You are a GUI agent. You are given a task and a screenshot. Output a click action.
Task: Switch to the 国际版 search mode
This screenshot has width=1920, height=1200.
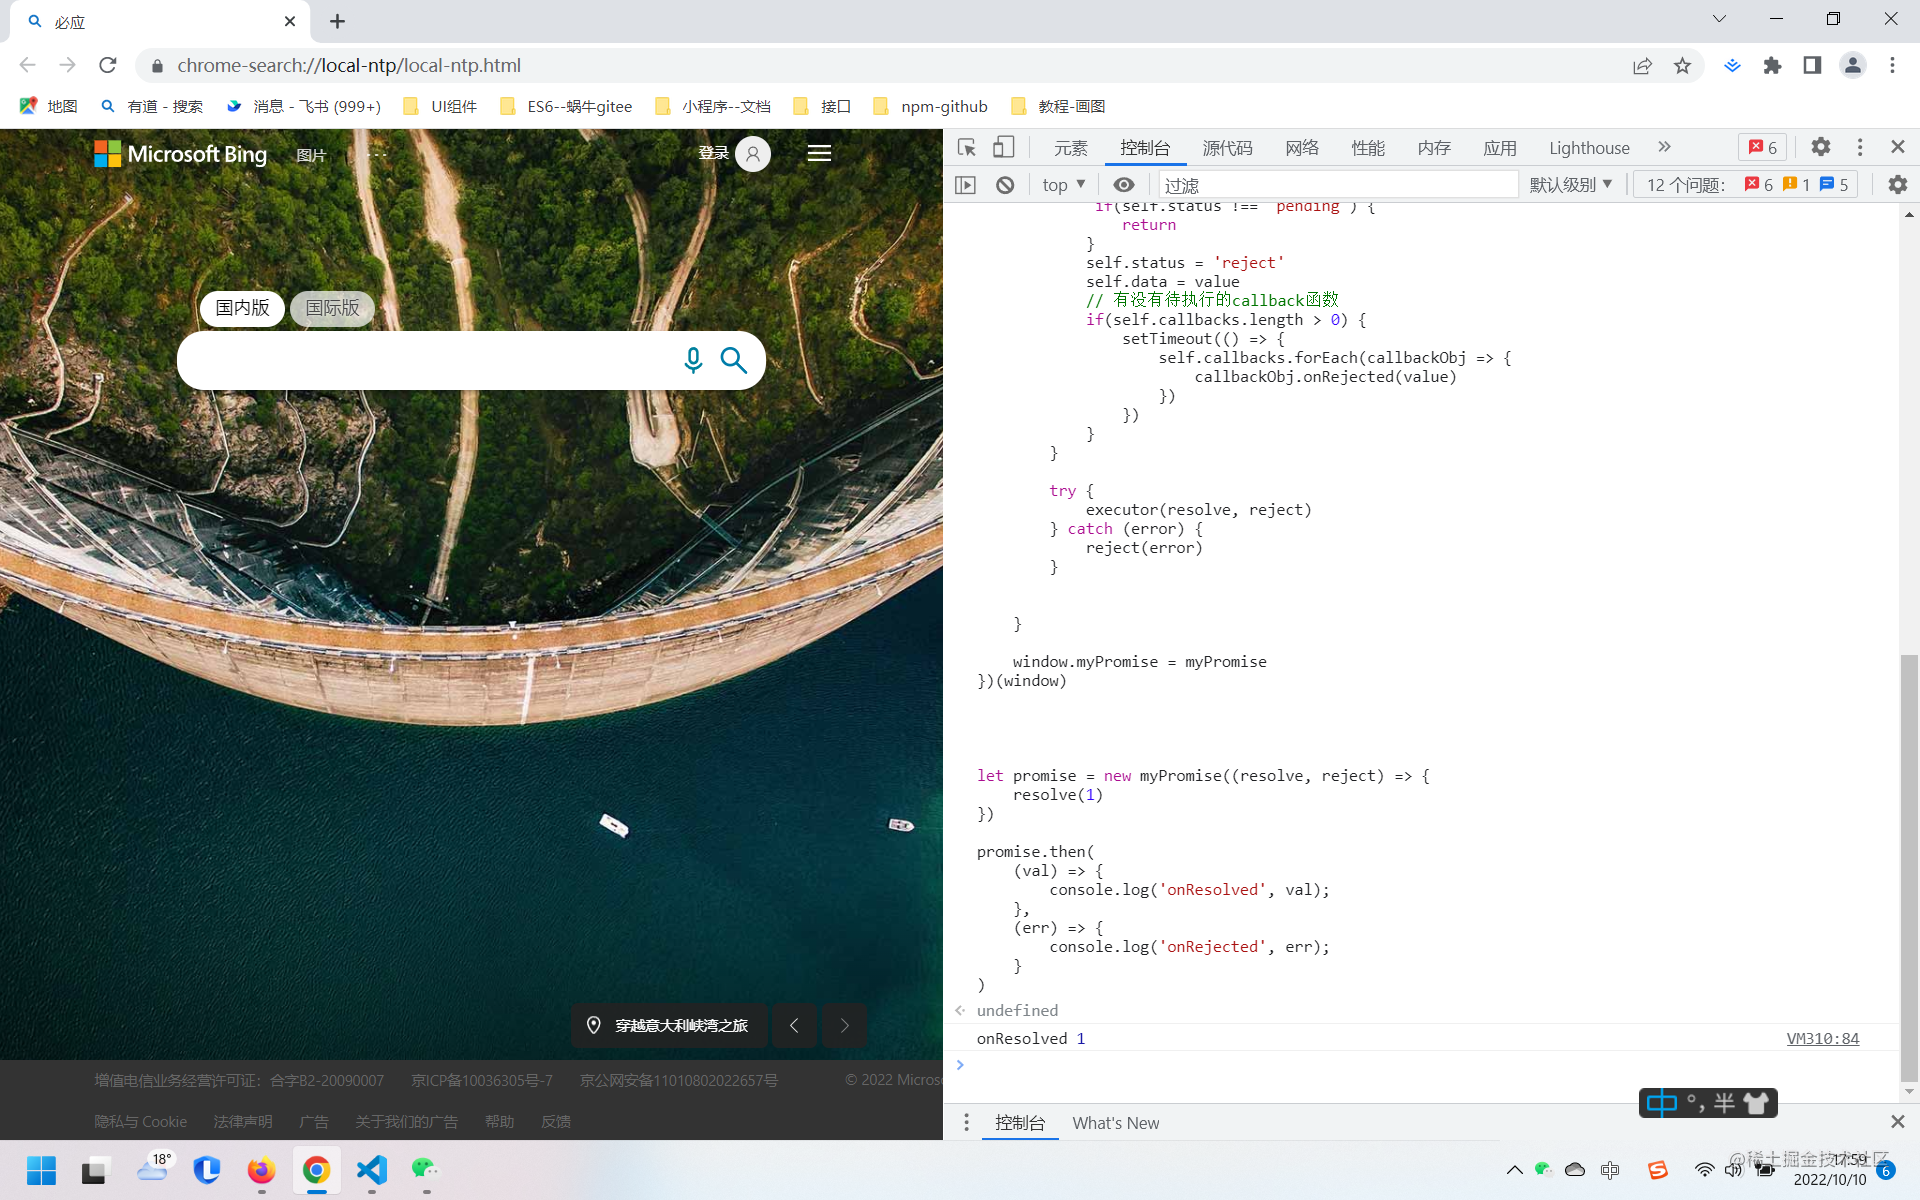[332, 308]
